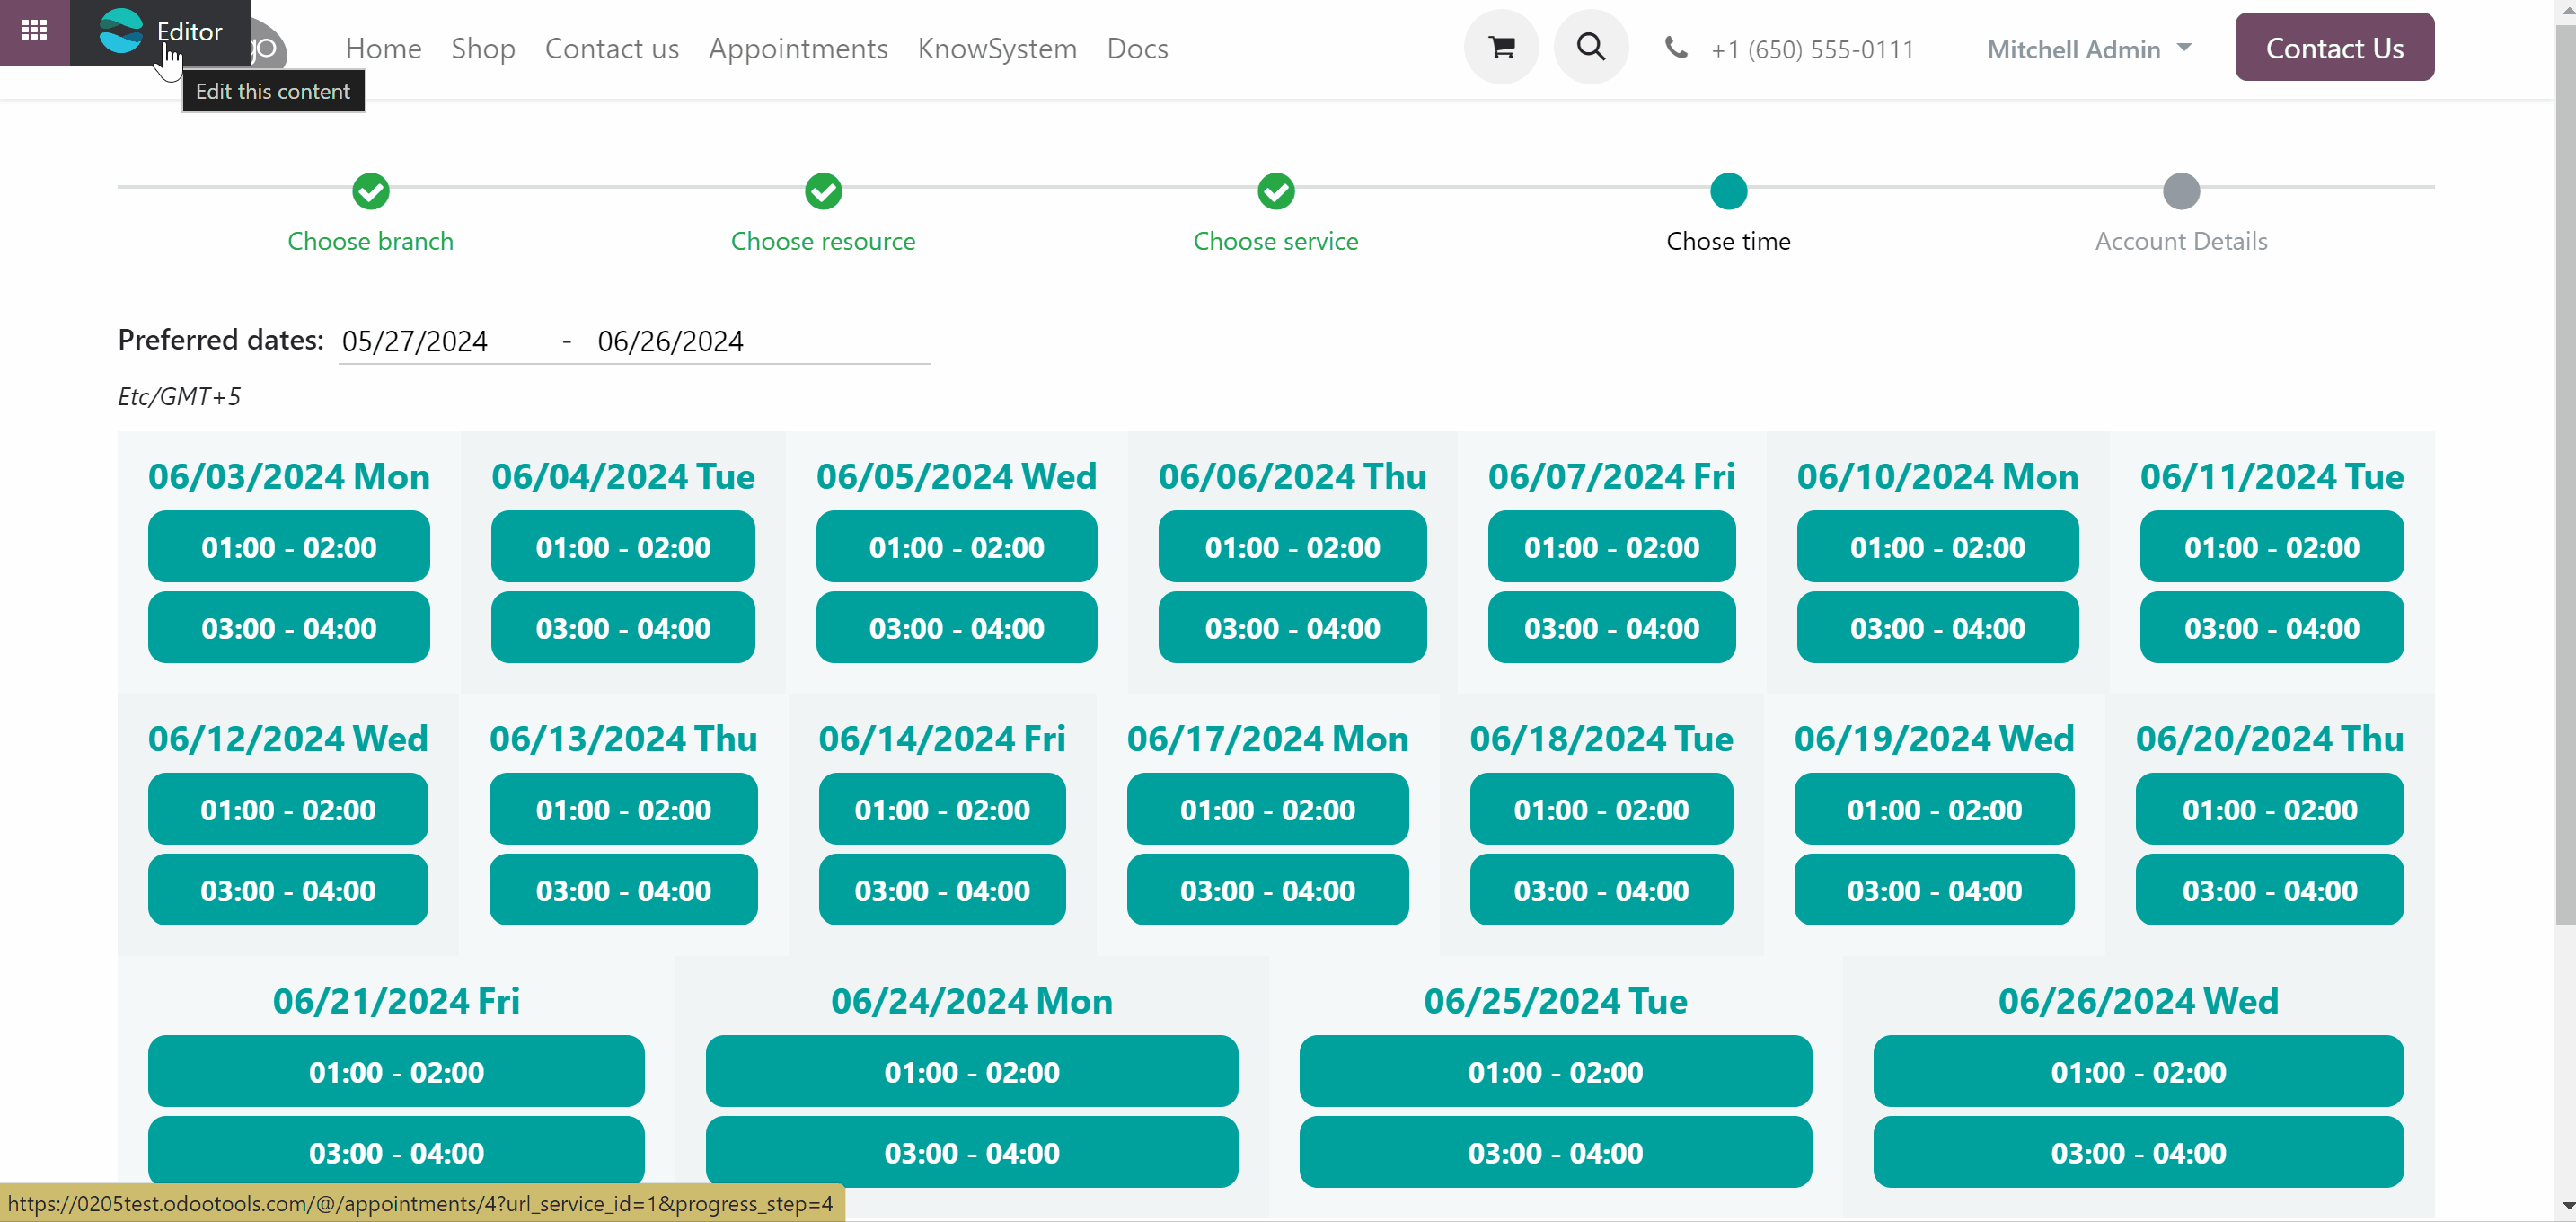Open the apps grid menu icon

pos(34,31)
